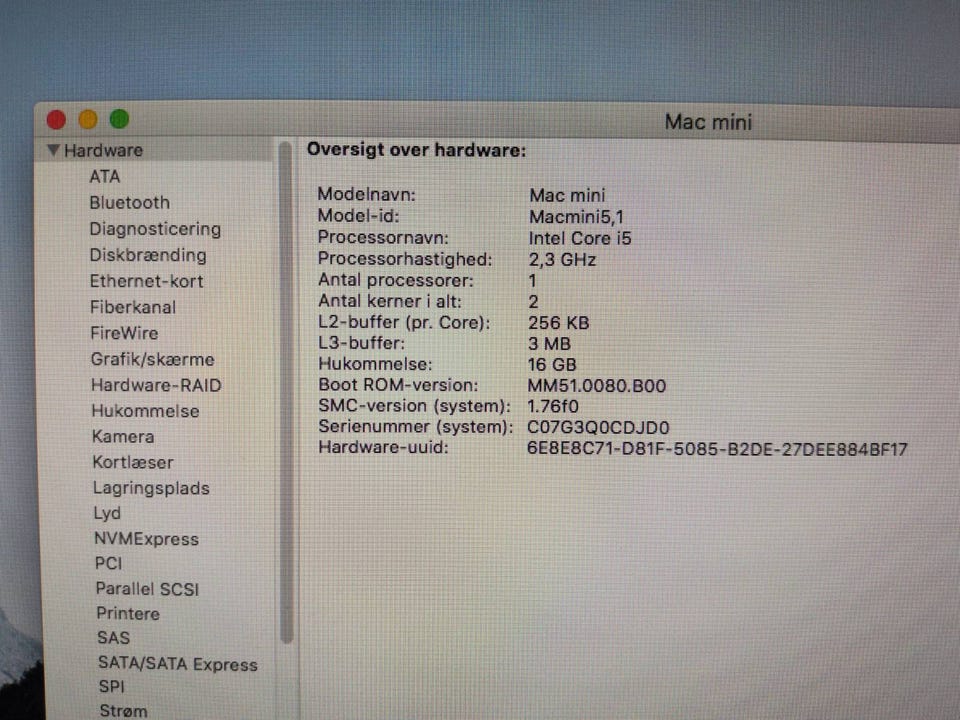960x720 pixels.
Task: Click the 'Antal kerner i alt:' label
Action: [389, 301]
